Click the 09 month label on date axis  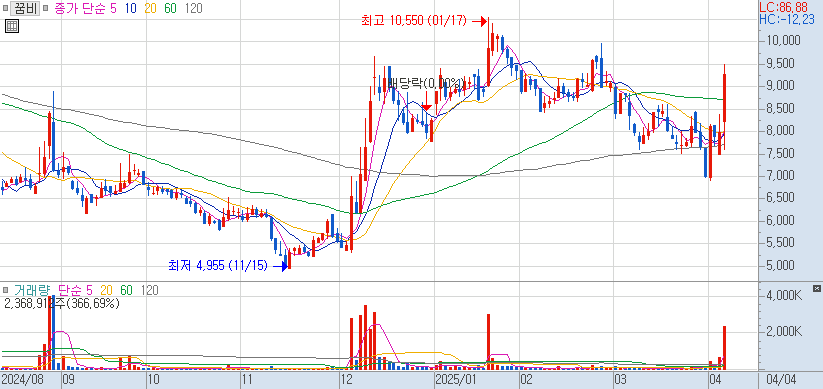pyautogui.click(x=69, y=380)
